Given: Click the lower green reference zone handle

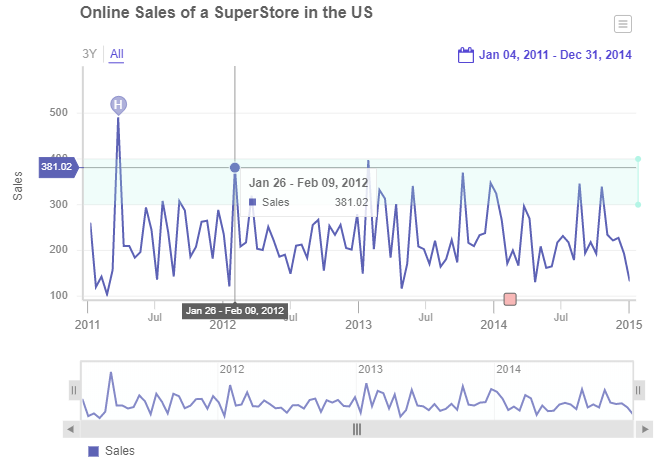Looking at the screenshot, I should 638,205.
